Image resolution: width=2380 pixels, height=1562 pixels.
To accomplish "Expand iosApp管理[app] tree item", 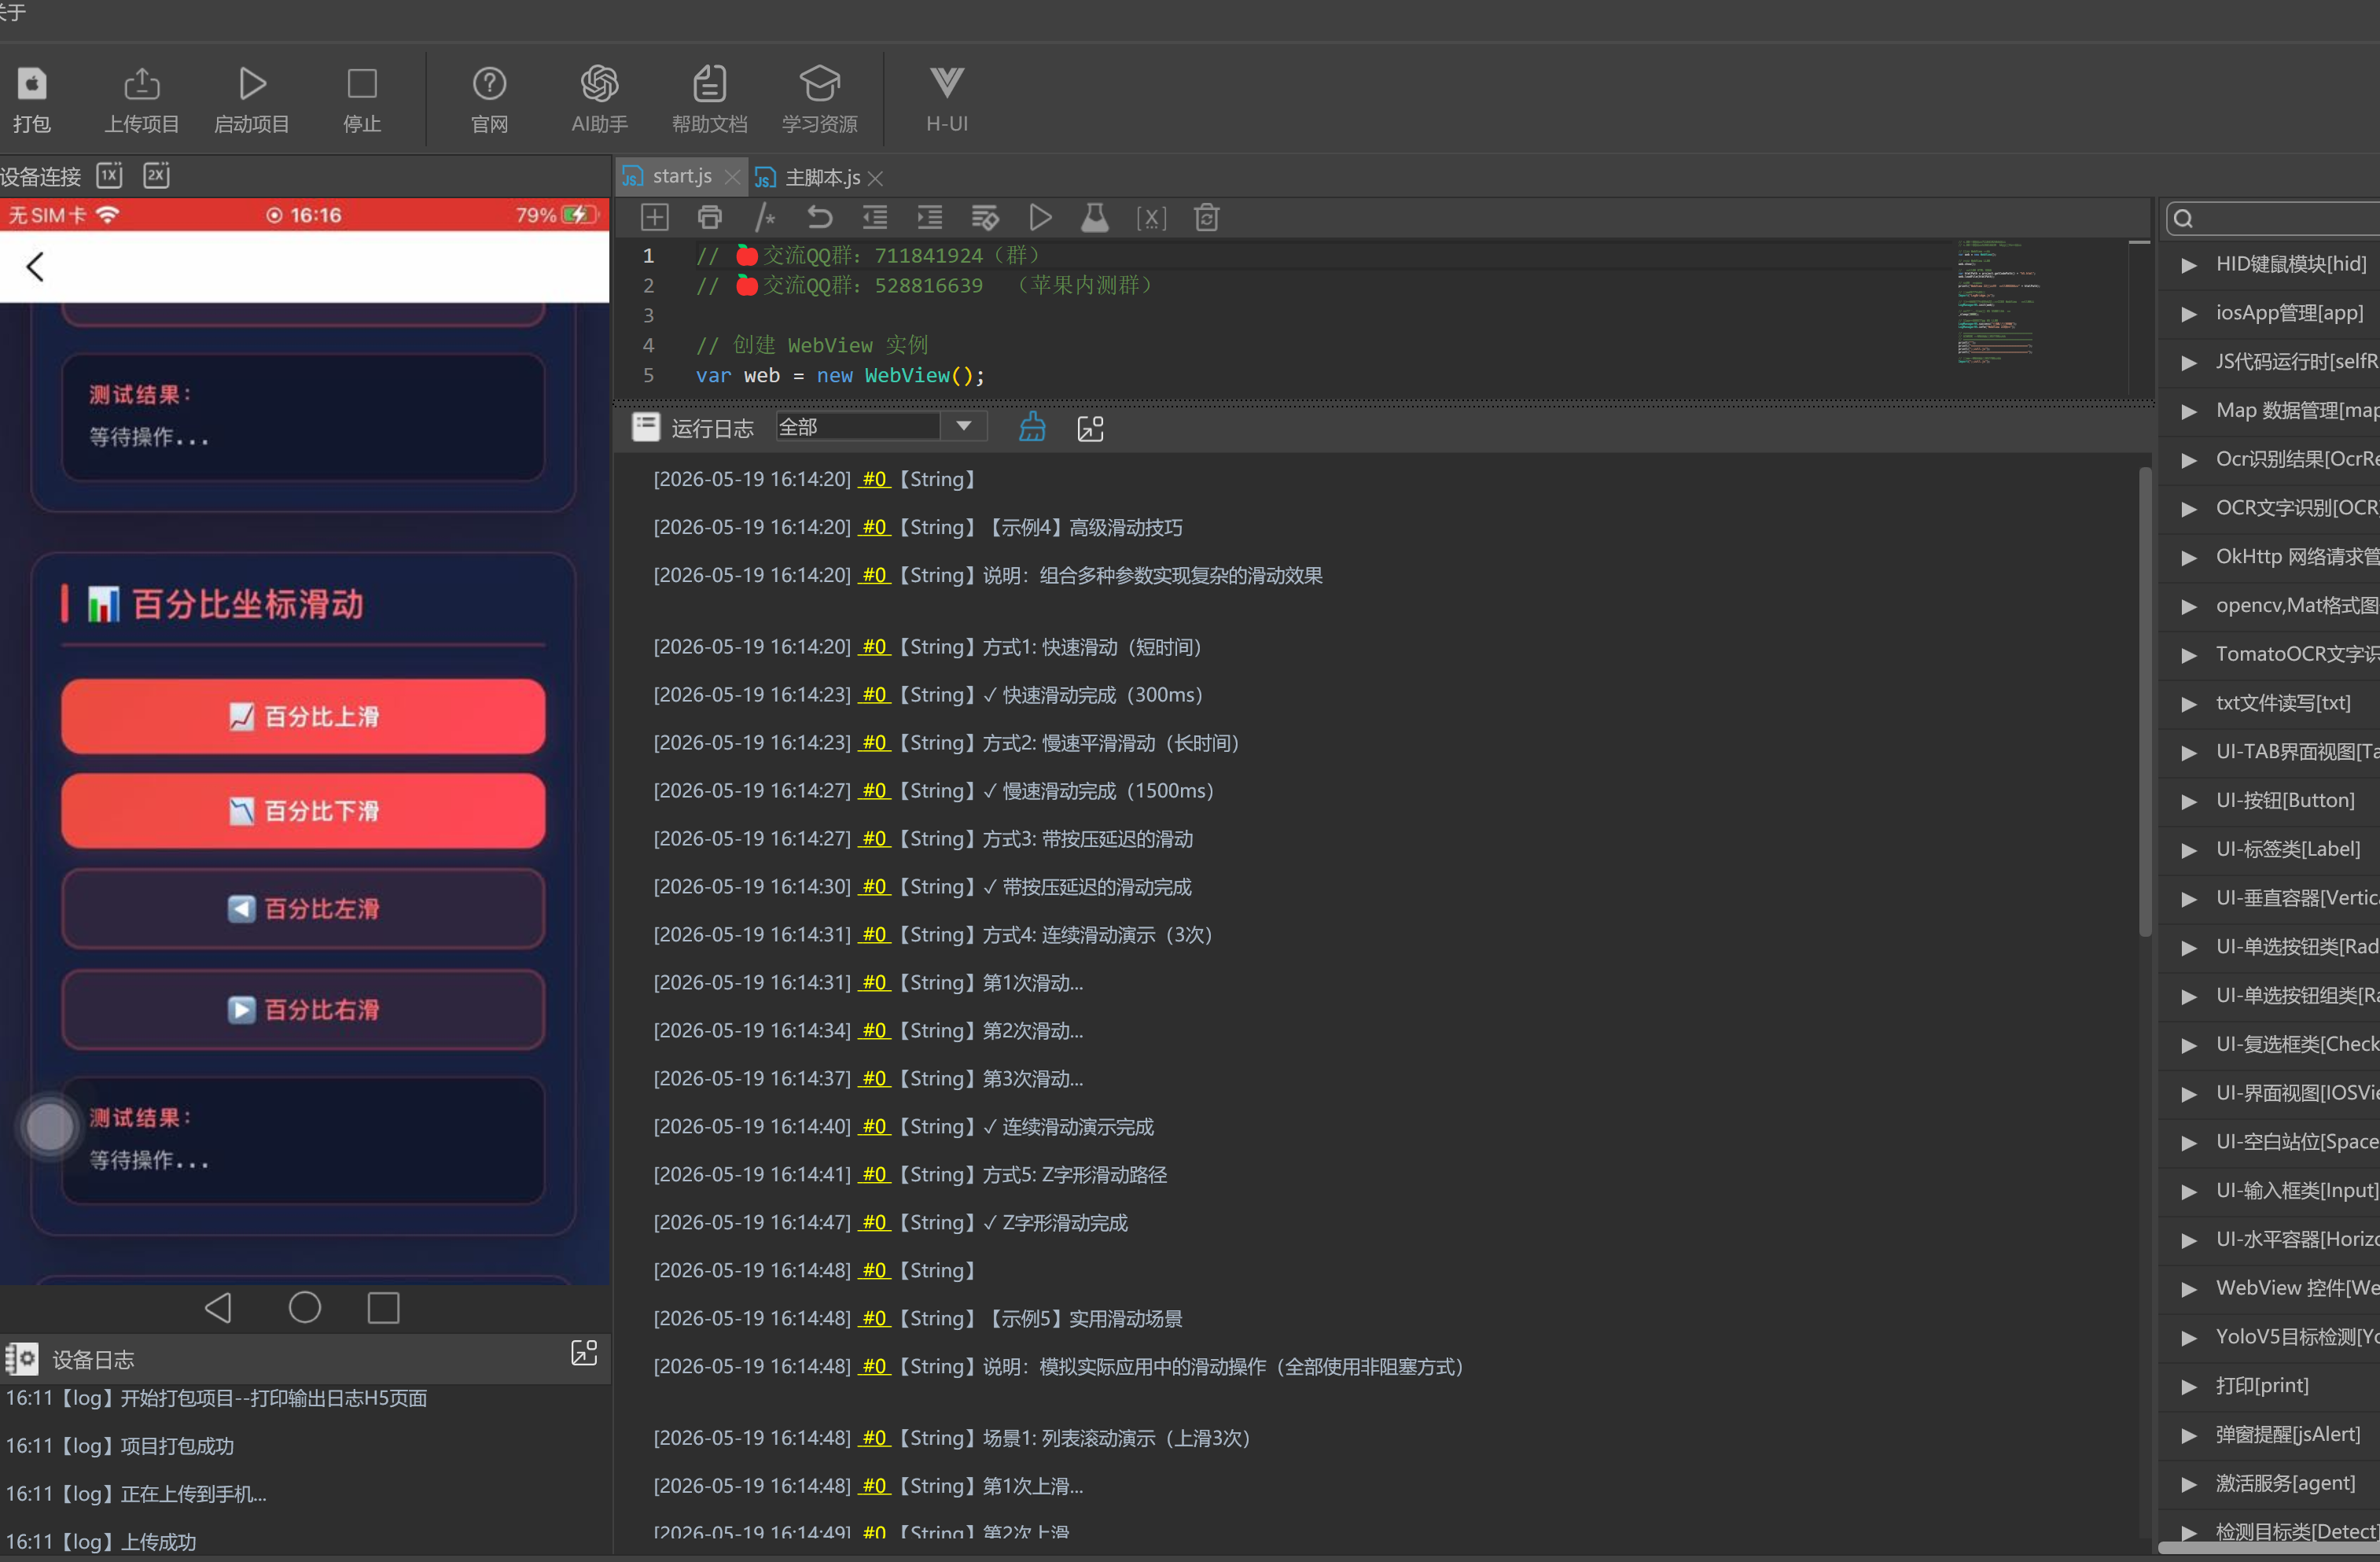I will tap(2189, 314).
